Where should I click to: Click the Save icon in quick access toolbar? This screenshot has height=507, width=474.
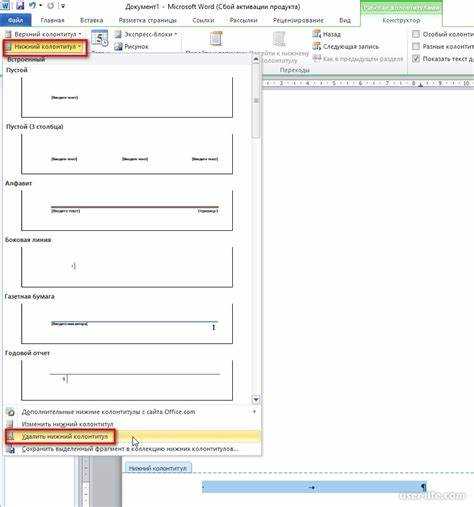(20, 5)
